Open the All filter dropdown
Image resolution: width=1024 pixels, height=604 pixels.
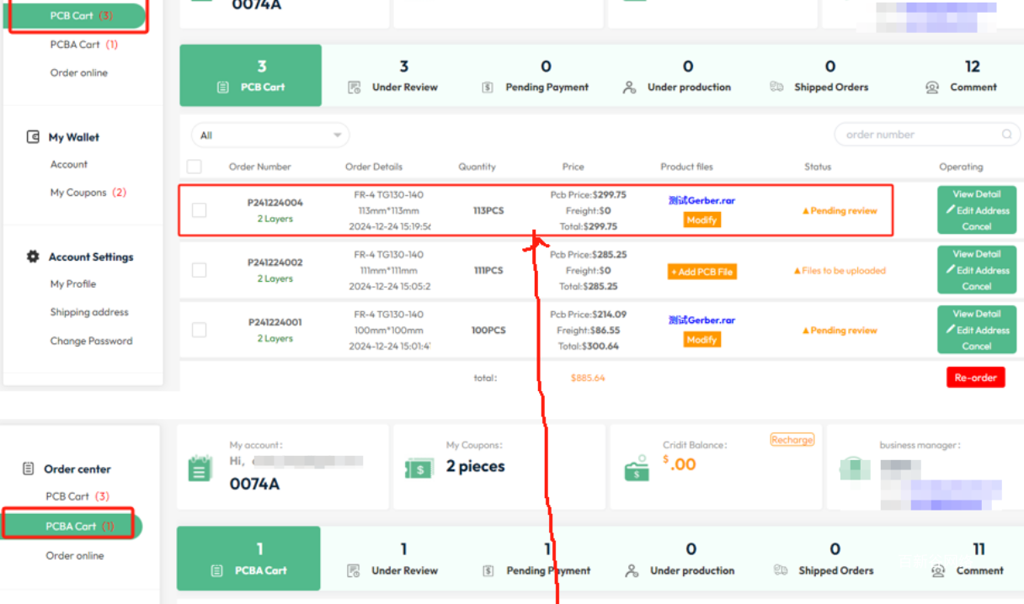[x=270, y=135]
